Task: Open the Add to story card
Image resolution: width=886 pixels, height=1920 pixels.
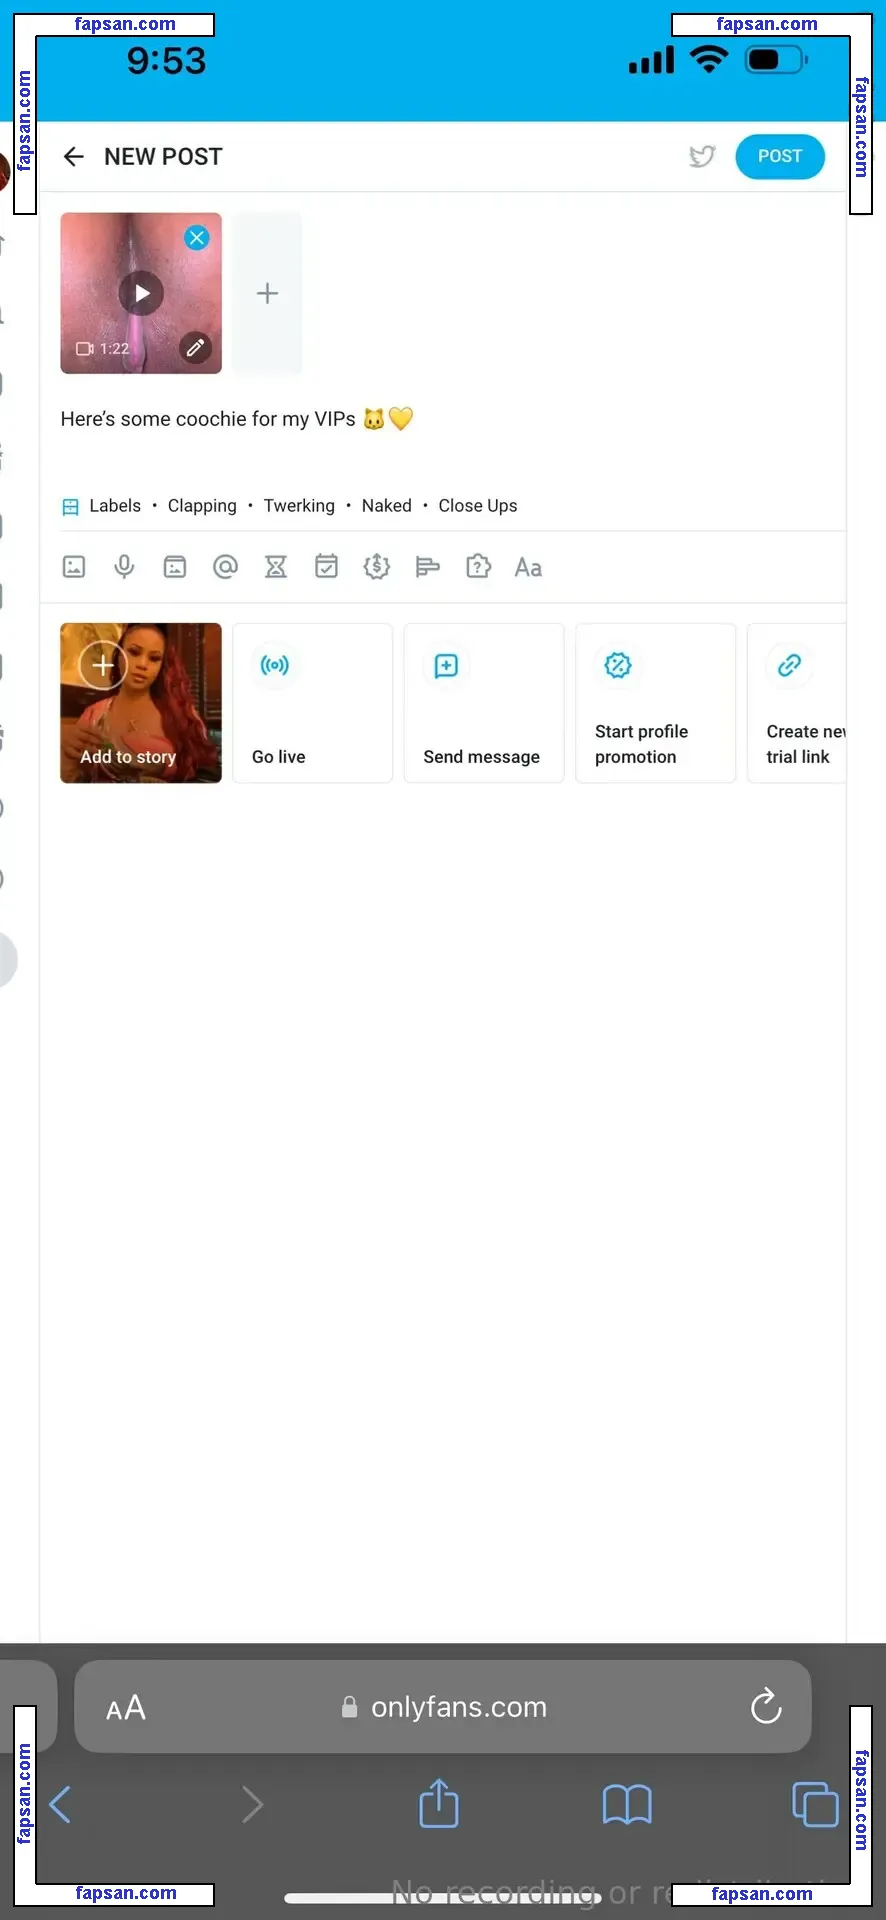Action: 141,703
